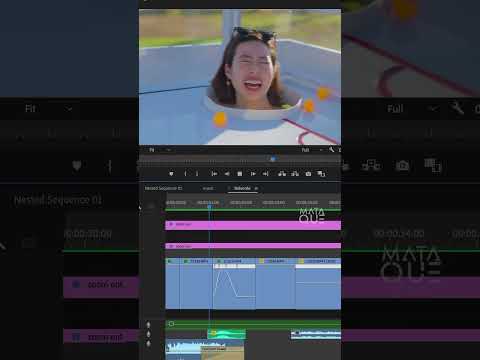Image resolution: width=480 pixels, height=360 pixels.
Task: Click the Export Frame camera icon
Action: coord(308,174)
